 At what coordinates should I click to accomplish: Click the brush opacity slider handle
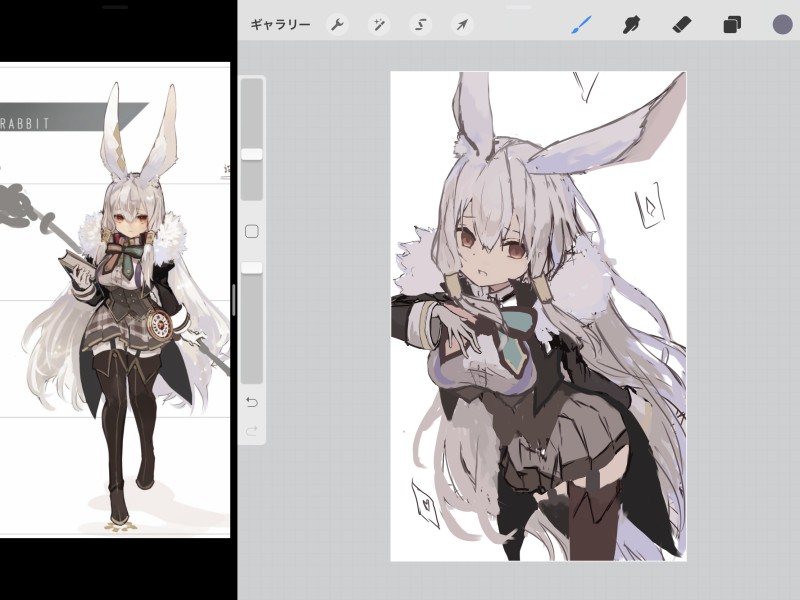pyautogui.click(x=252, y=268)
